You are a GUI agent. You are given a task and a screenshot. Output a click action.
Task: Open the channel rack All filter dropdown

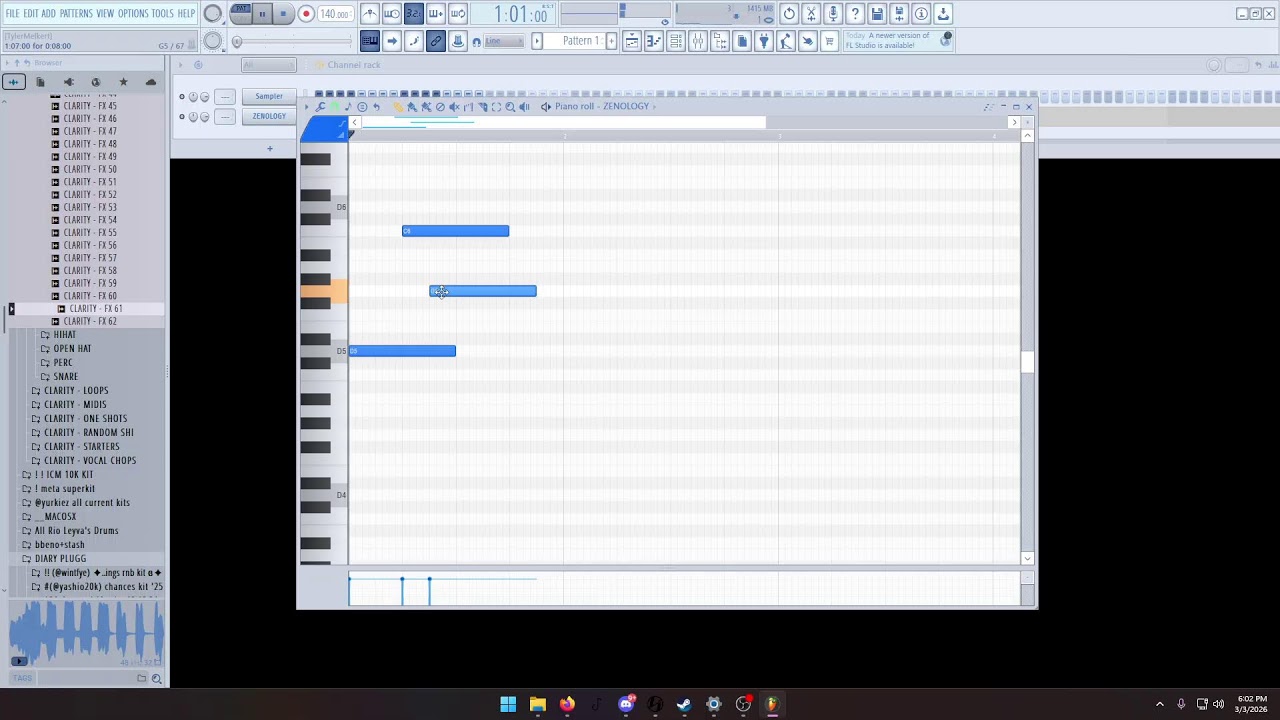(x=269, y=65)
